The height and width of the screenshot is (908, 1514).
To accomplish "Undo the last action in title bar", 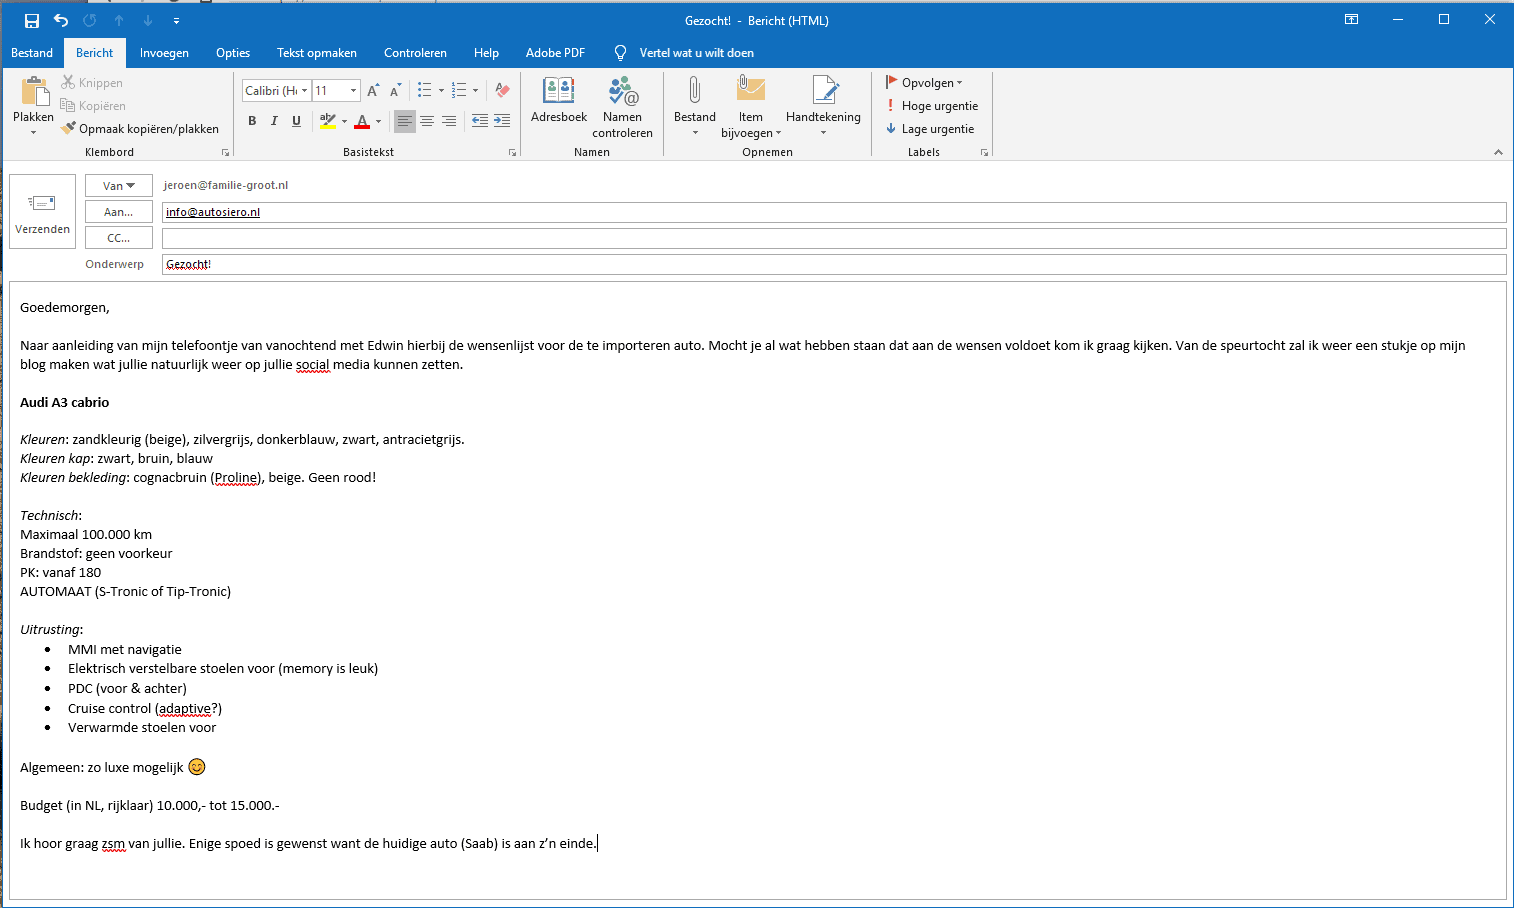I will 61,20.
